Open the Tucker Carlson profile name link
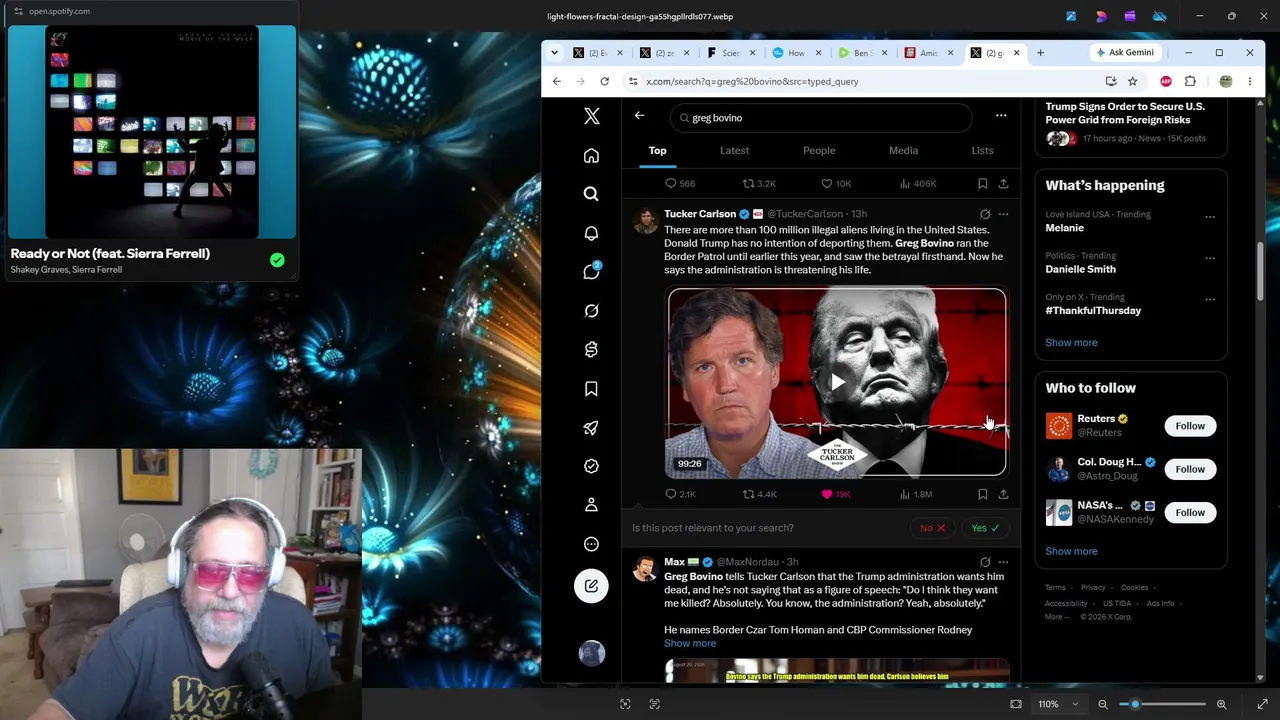The height and width of the screenshot is (720, 1280). (700, 214)
